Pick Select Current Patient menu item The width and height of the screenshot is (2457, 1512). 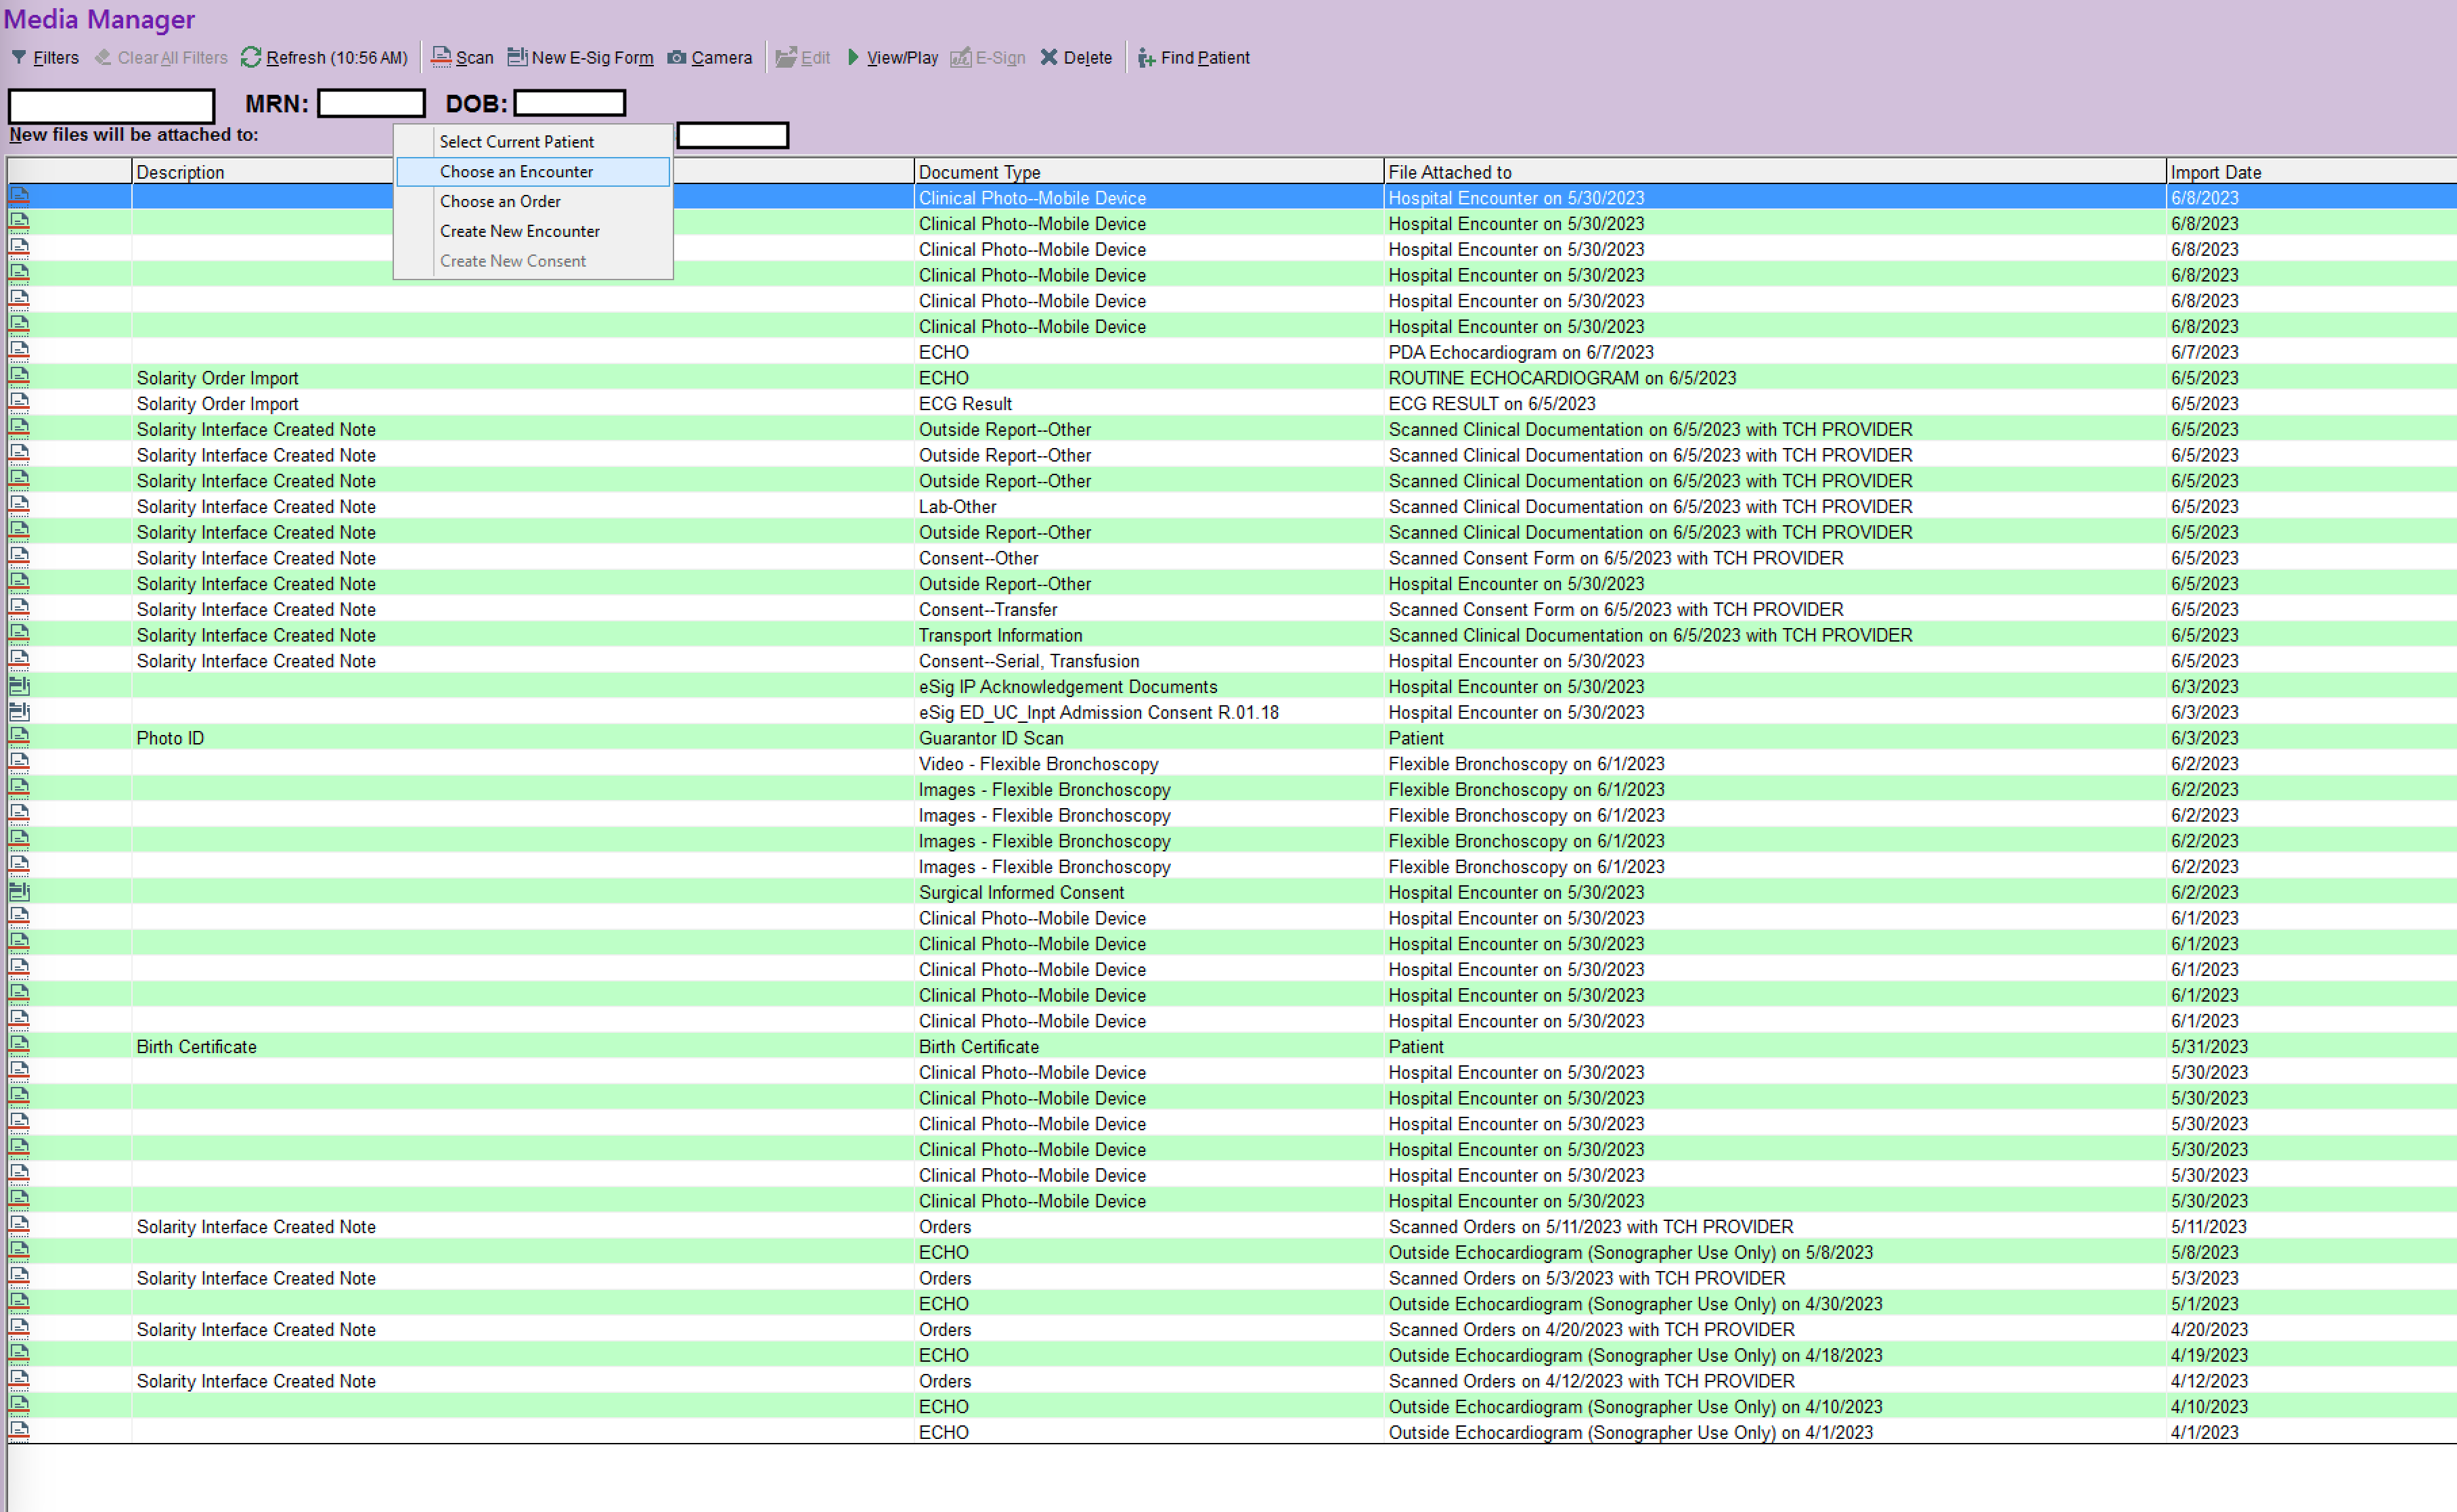click(533, 142)
